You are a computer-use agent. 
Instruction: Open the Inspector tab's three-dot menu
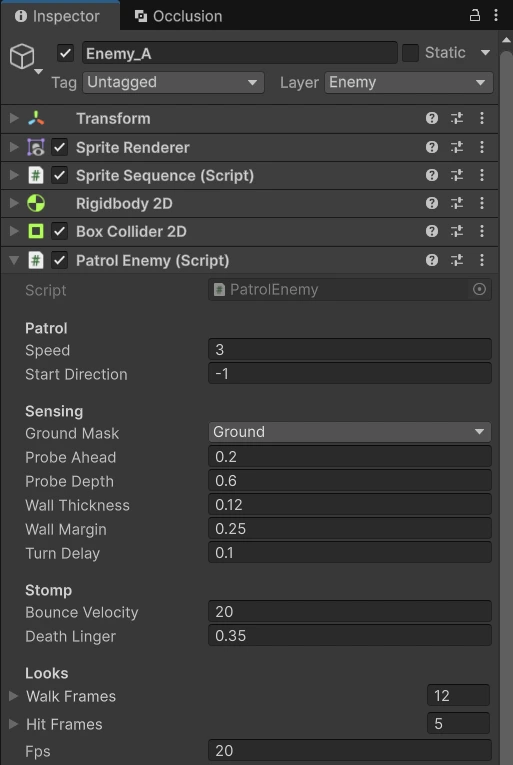pyautogui.click(x=495, y=16)
